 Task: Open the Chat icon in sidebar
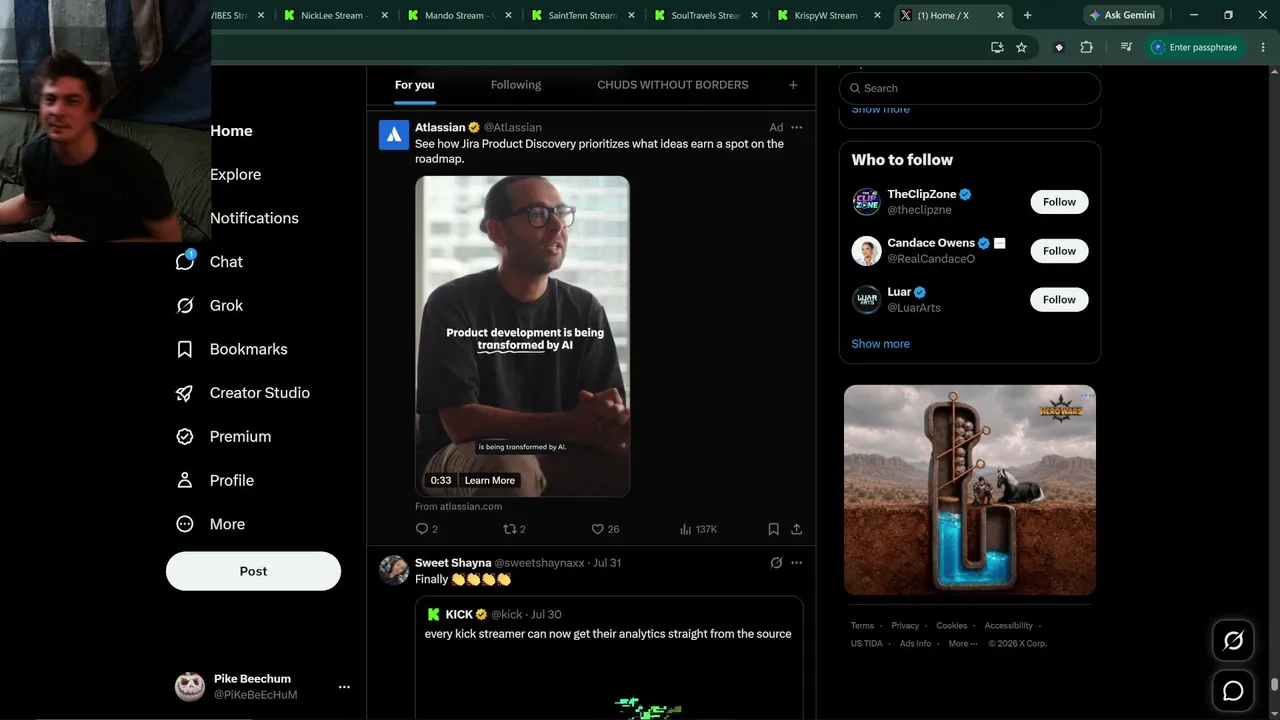pos(185,261)
